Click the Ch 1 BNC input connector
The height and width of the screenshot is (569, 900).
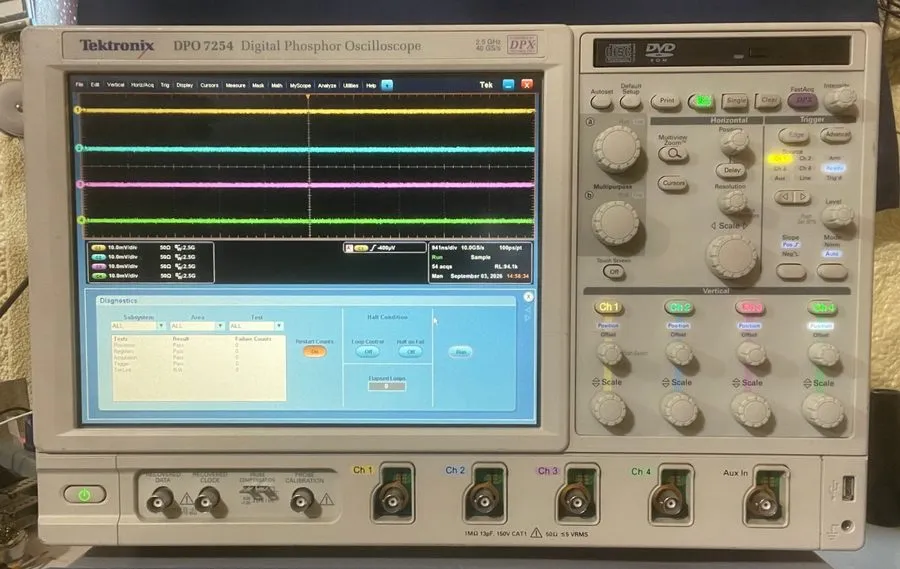(393, 501)
